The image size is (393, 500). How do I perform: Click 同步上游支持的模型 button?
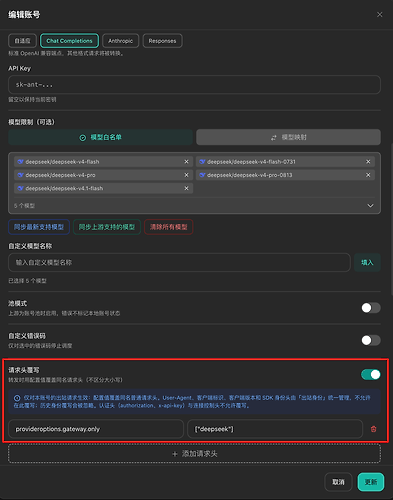tap(107, 227)
